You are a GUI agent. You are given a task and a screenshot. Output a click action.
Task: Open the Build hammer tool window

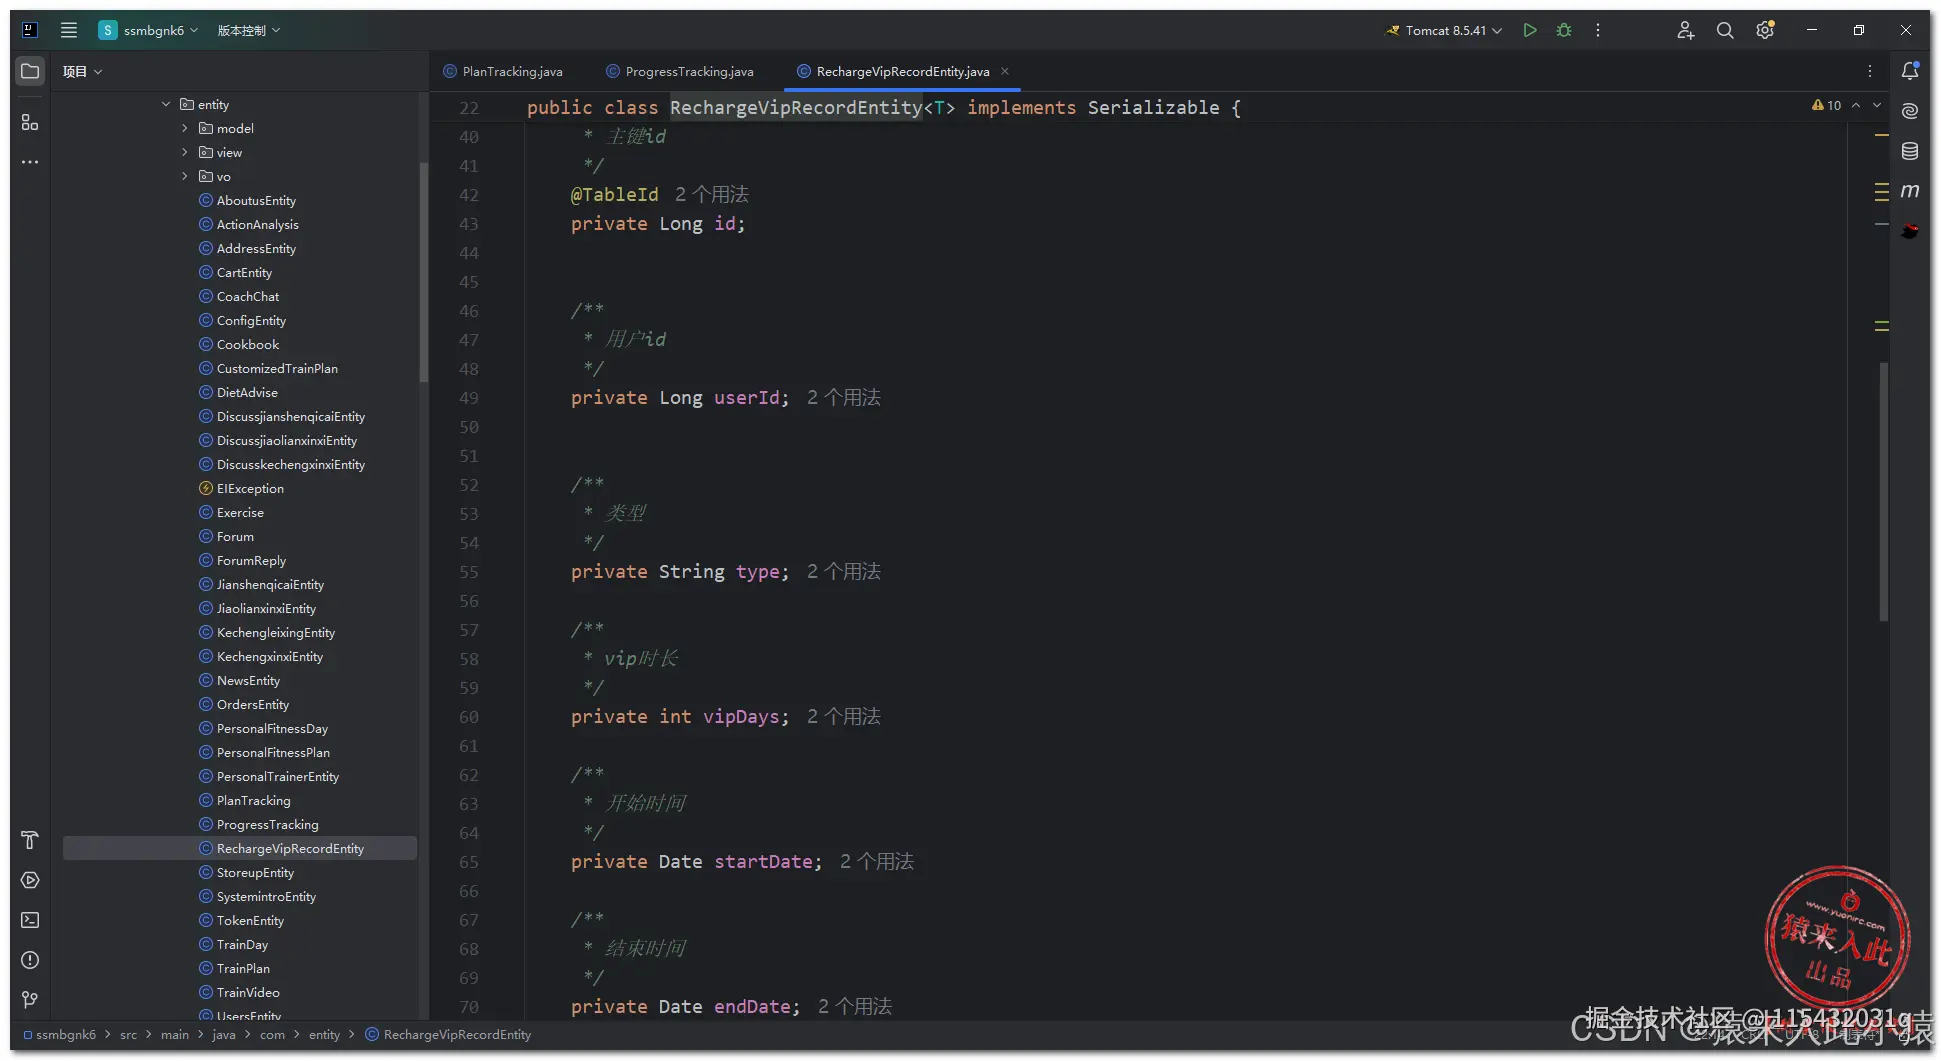(x=30, y=840)
